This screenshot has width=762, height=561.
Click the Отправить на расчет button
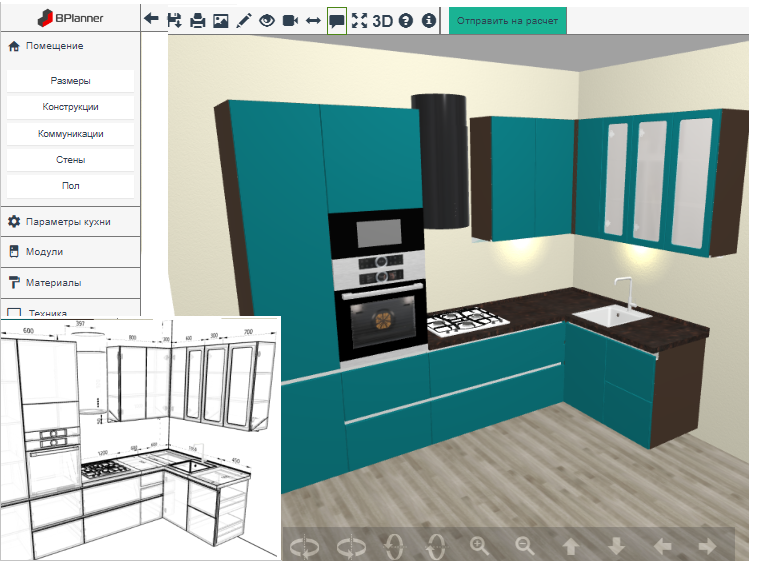(x=507, y=20)
